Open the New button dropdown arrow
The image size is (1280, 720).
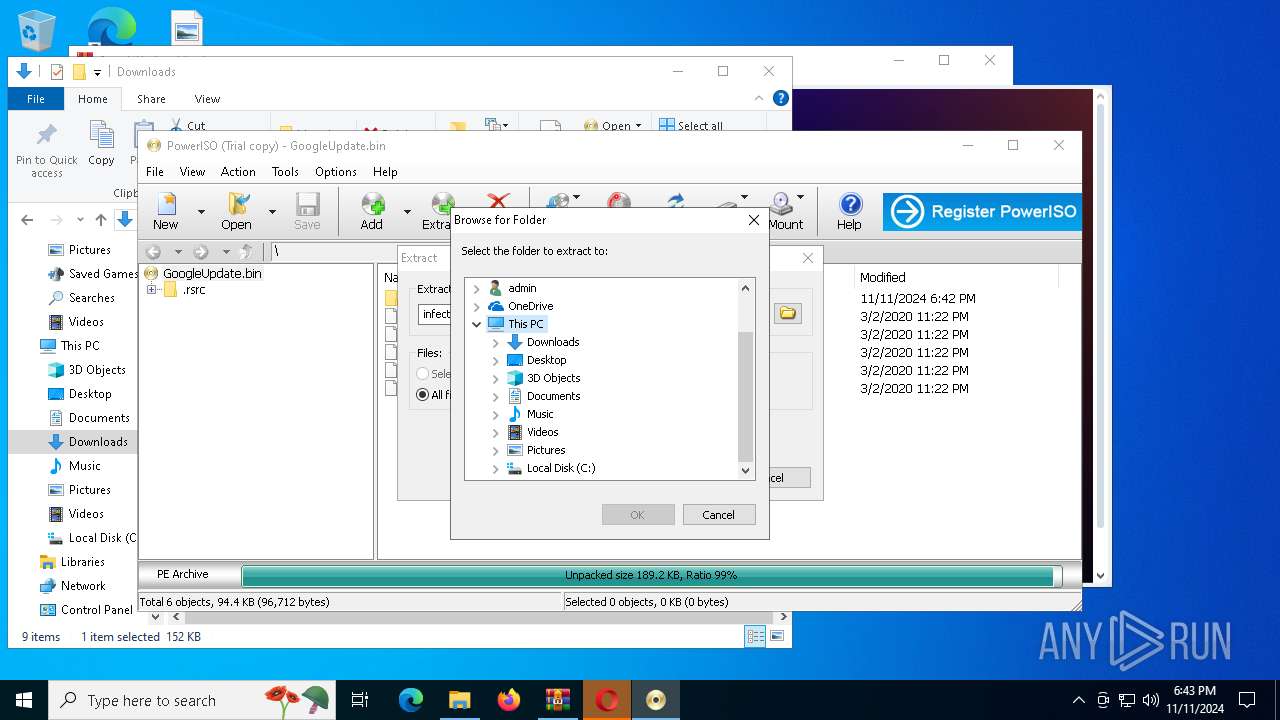point(201,211)
